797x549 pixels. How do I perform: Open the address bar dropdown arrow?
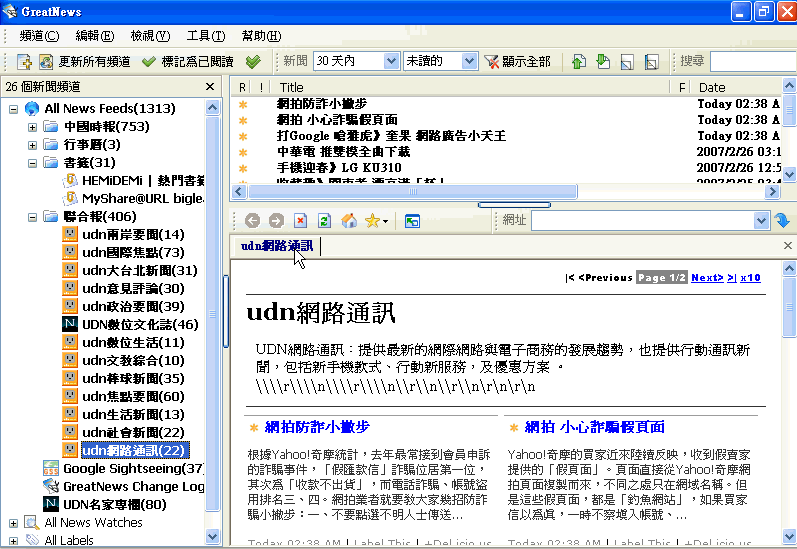[761, 221]
